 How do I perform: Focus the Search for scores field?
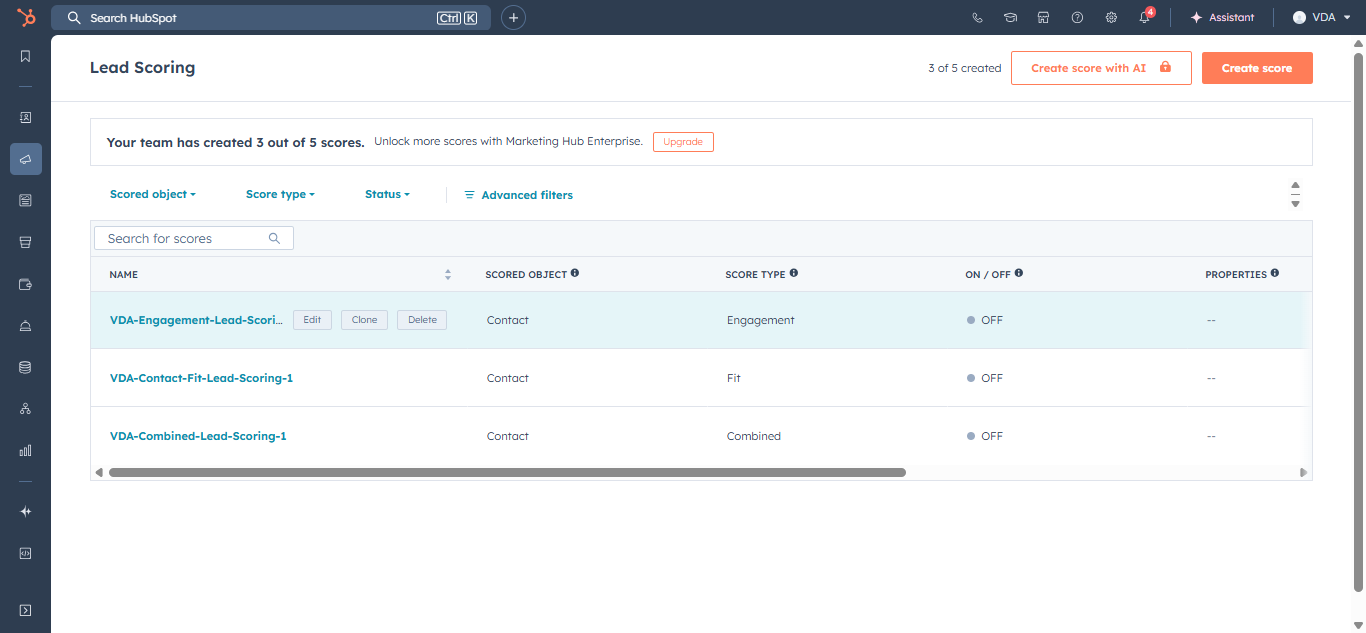(194, 238)
